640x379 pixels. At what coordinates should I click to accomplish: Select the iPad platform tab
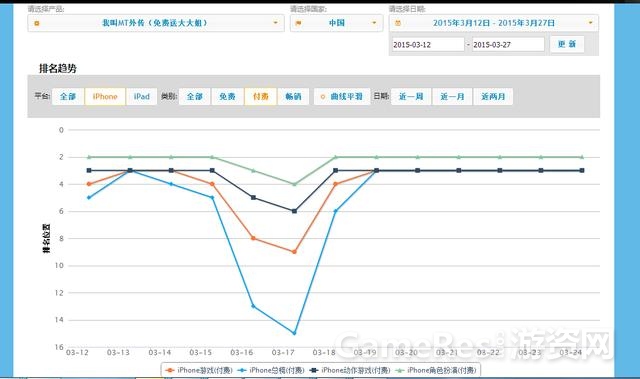[141, 97]
